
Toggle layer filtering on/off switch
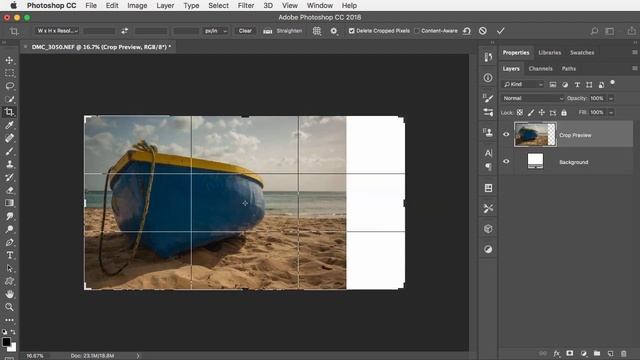point(612,83)
